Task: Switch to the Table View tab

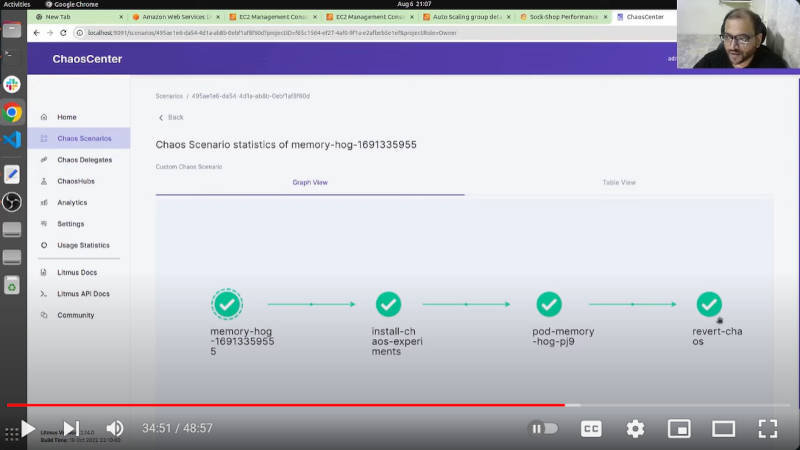Action: 619,183
